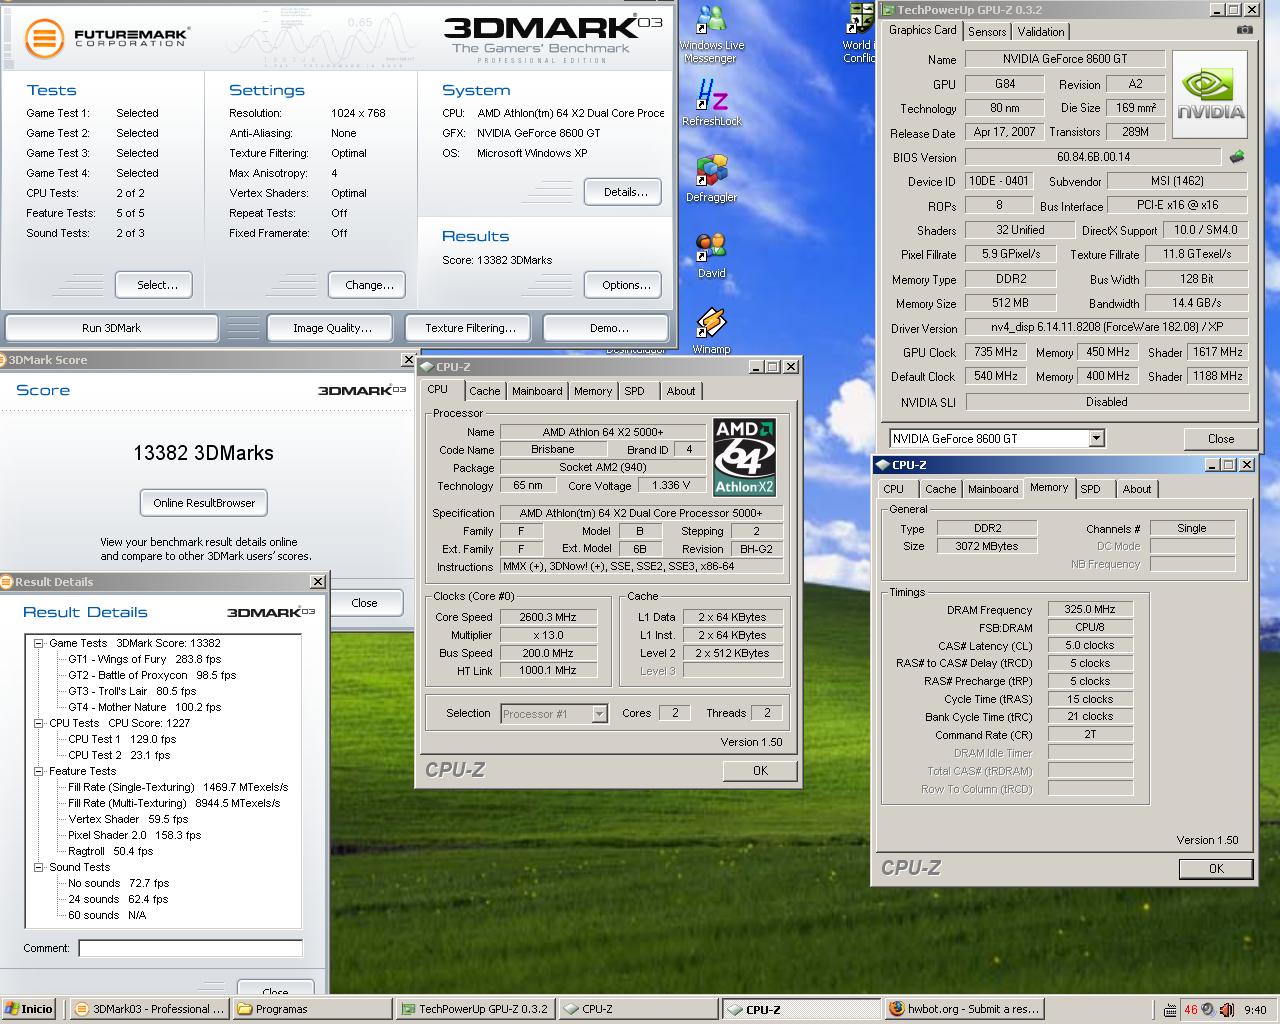This screenshot has height=1024, width=1280.
Task: Click the Change settings button
Action: pyautogui.click(x=369, y=285)
